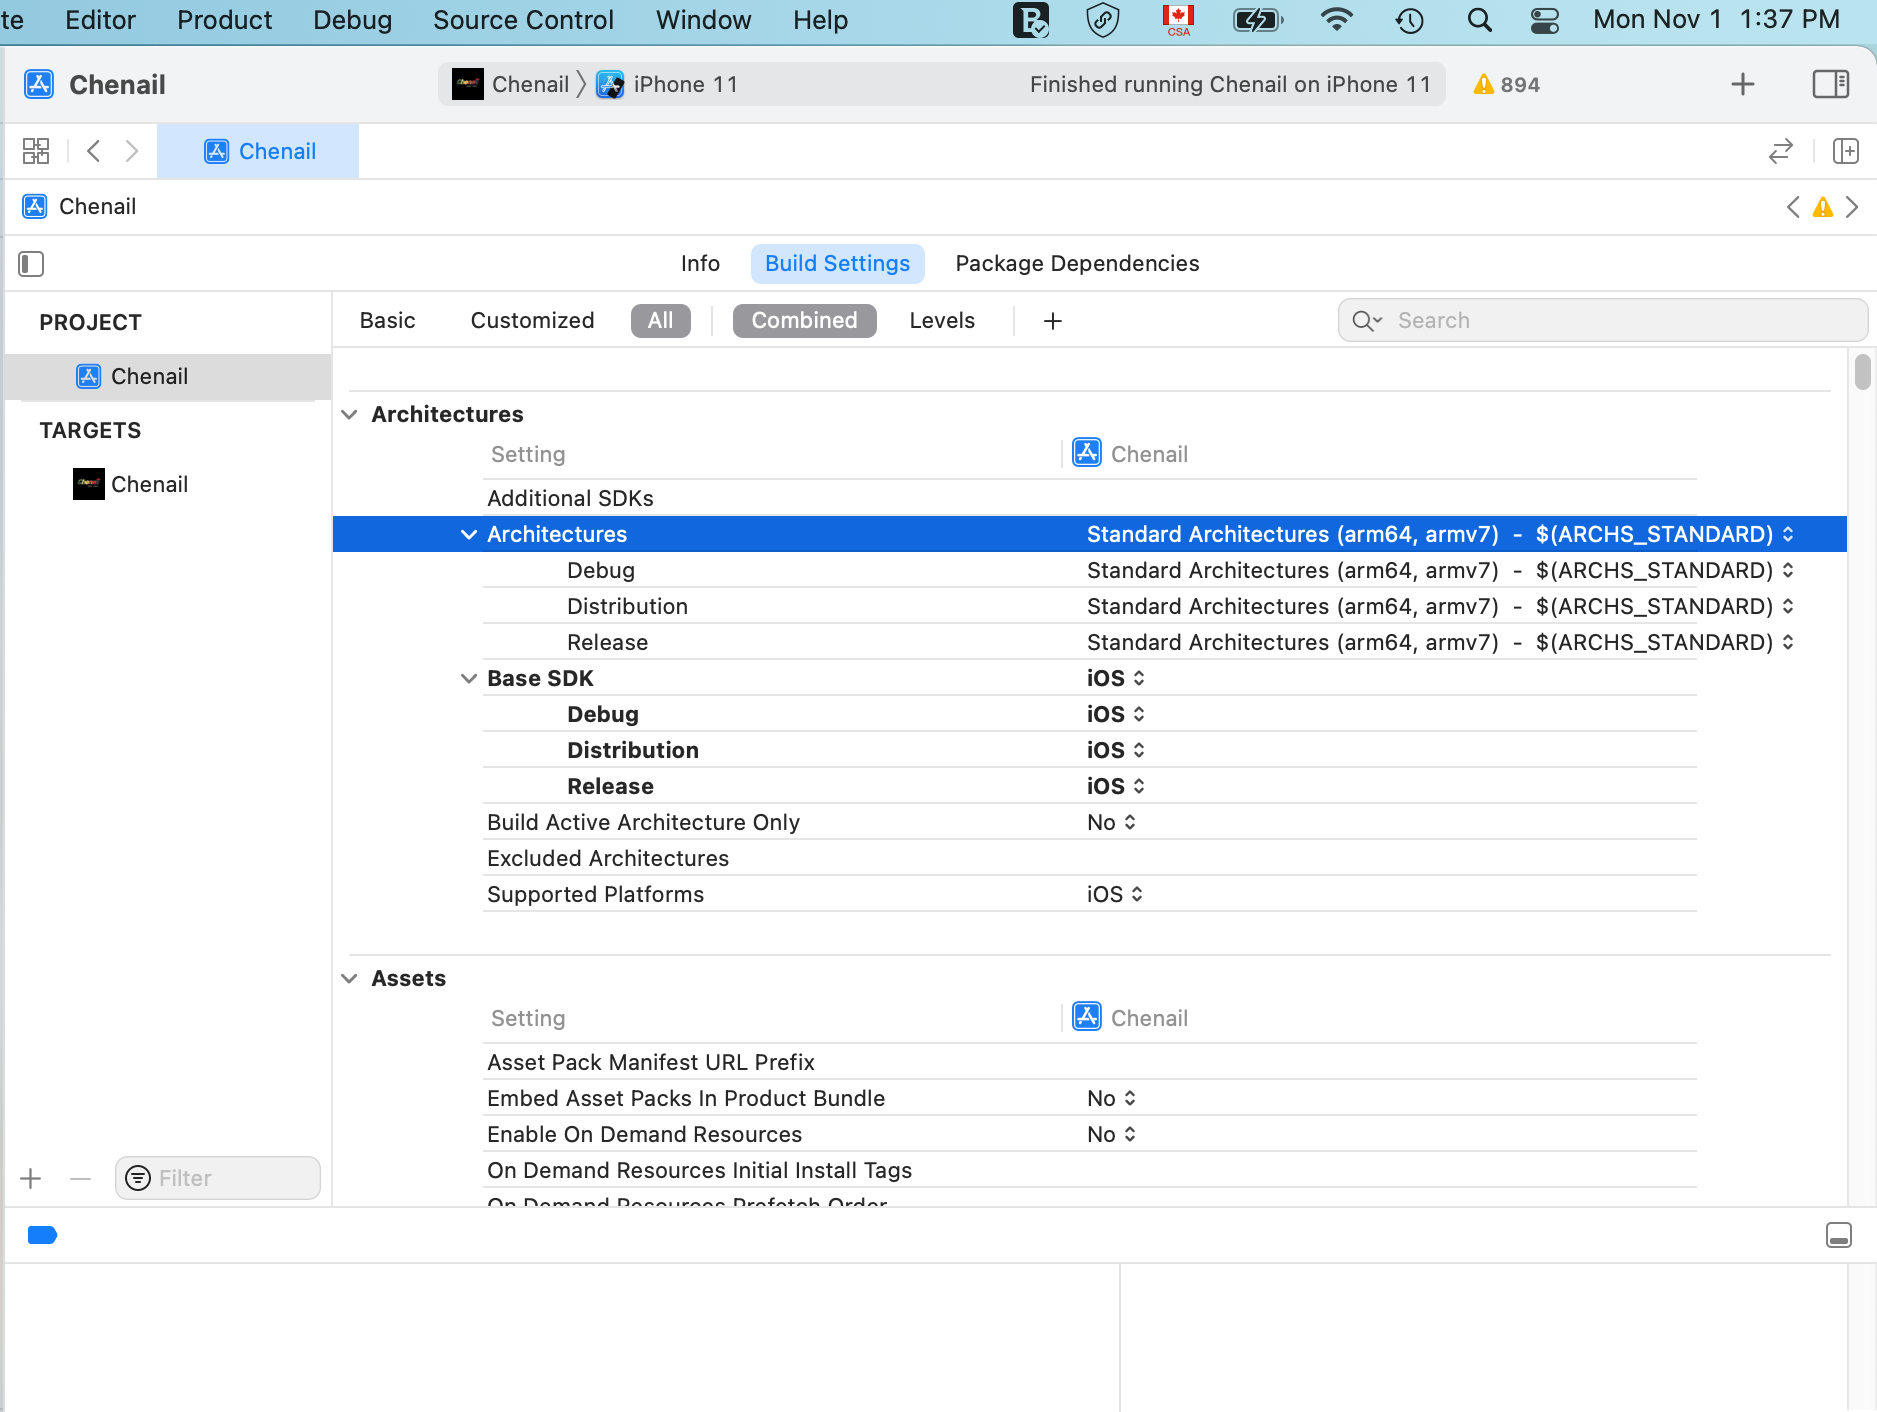Open the Package Dependencies tab
Viewport: 1877px width, 1412px height.
pos(1077,264)
